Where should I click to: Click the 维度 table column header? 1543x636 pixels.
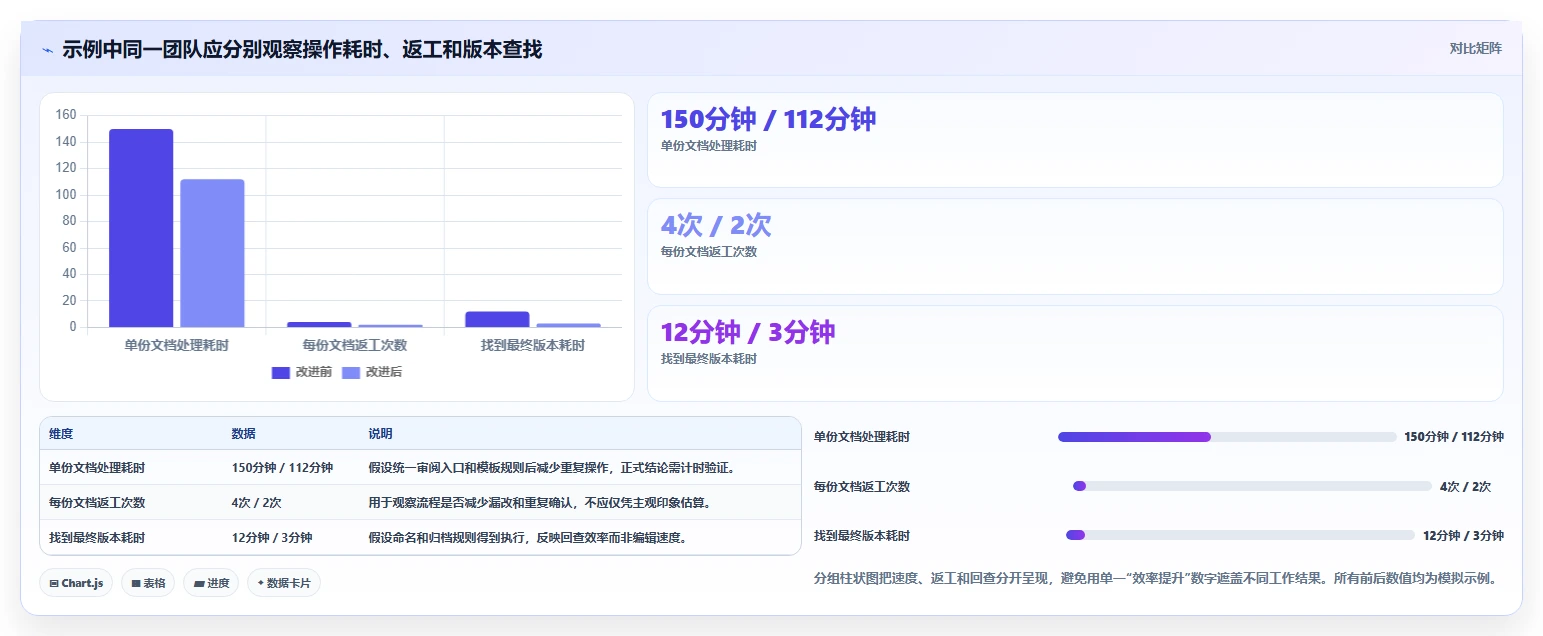pyautogui.click(x=61, y=434)
